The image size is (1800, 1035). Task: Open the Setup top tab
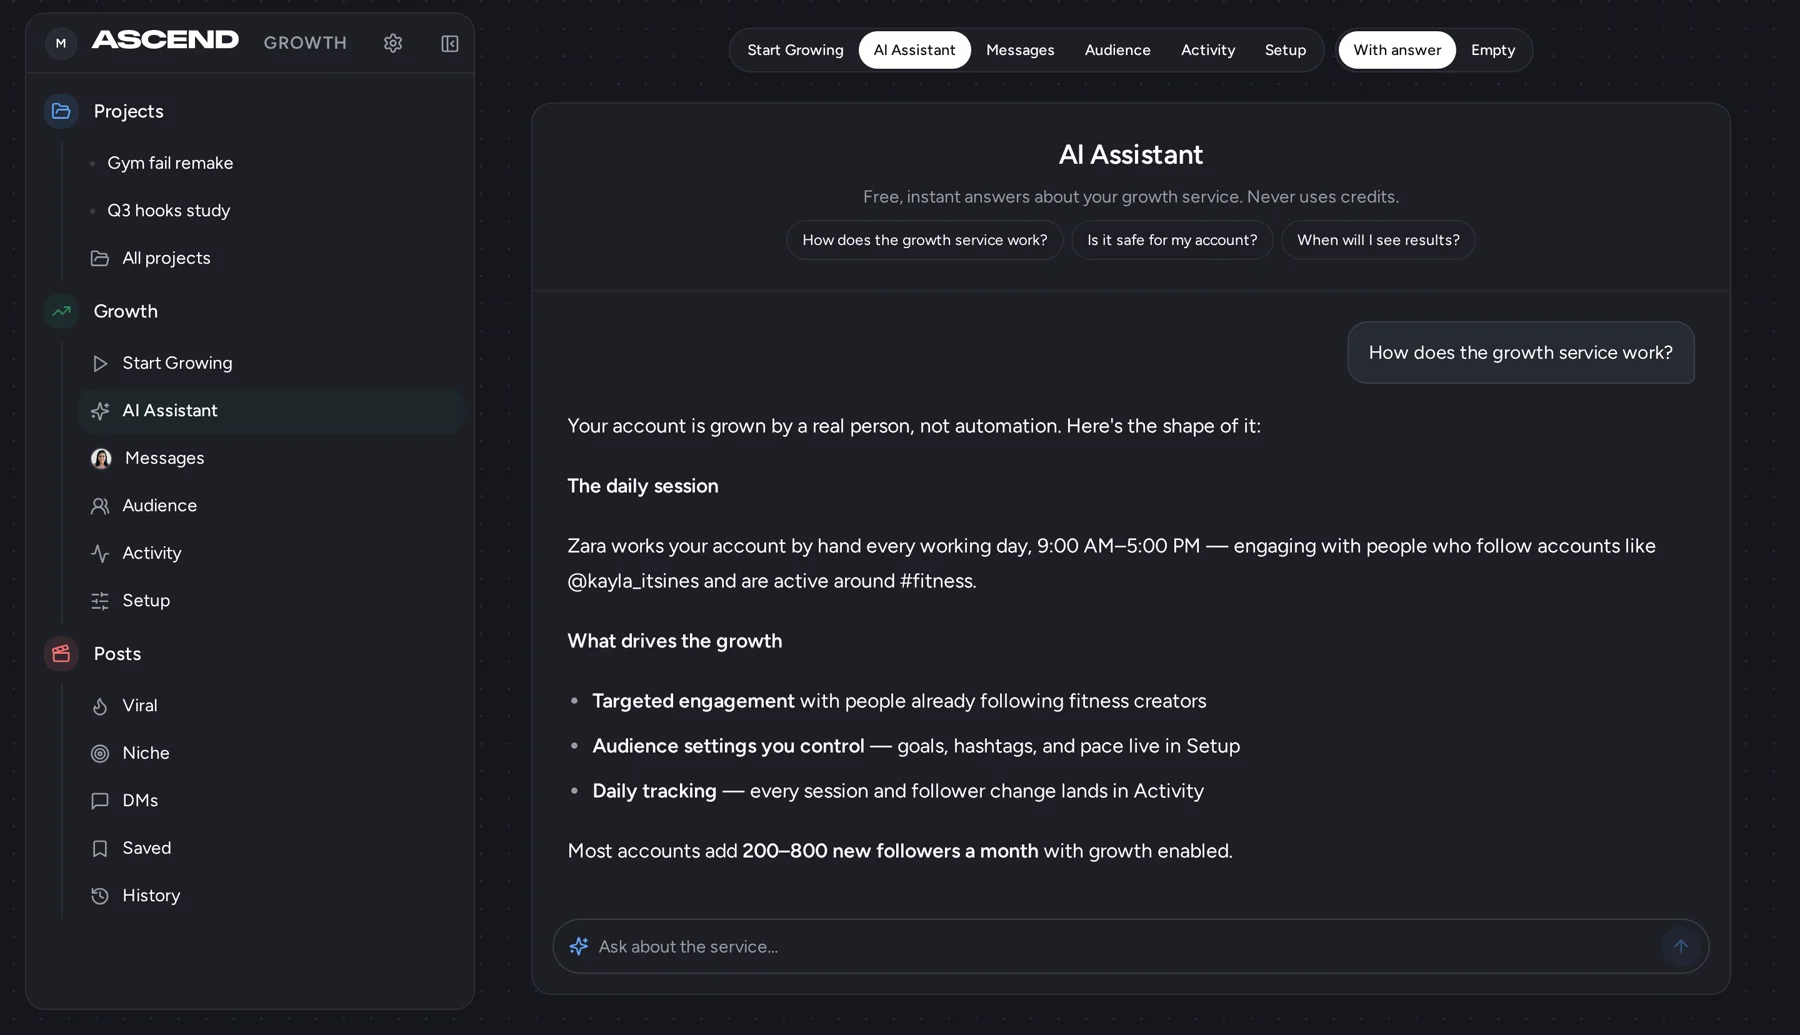[x=1285, y=50]
